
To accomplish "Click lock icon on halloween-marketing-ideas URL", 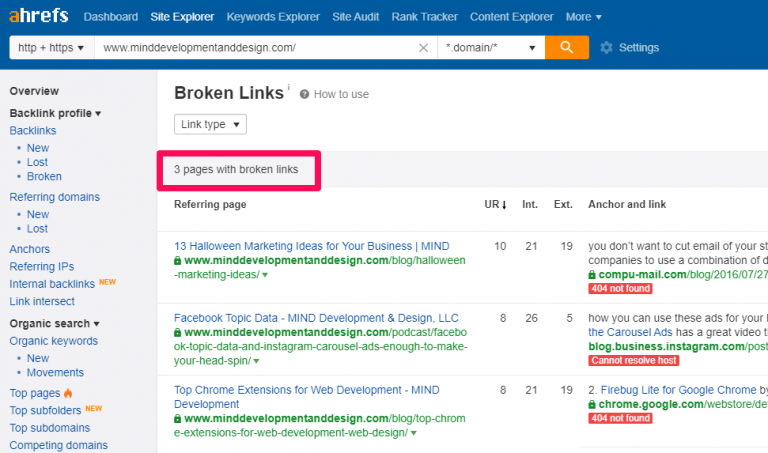I will tap(177, 261).
